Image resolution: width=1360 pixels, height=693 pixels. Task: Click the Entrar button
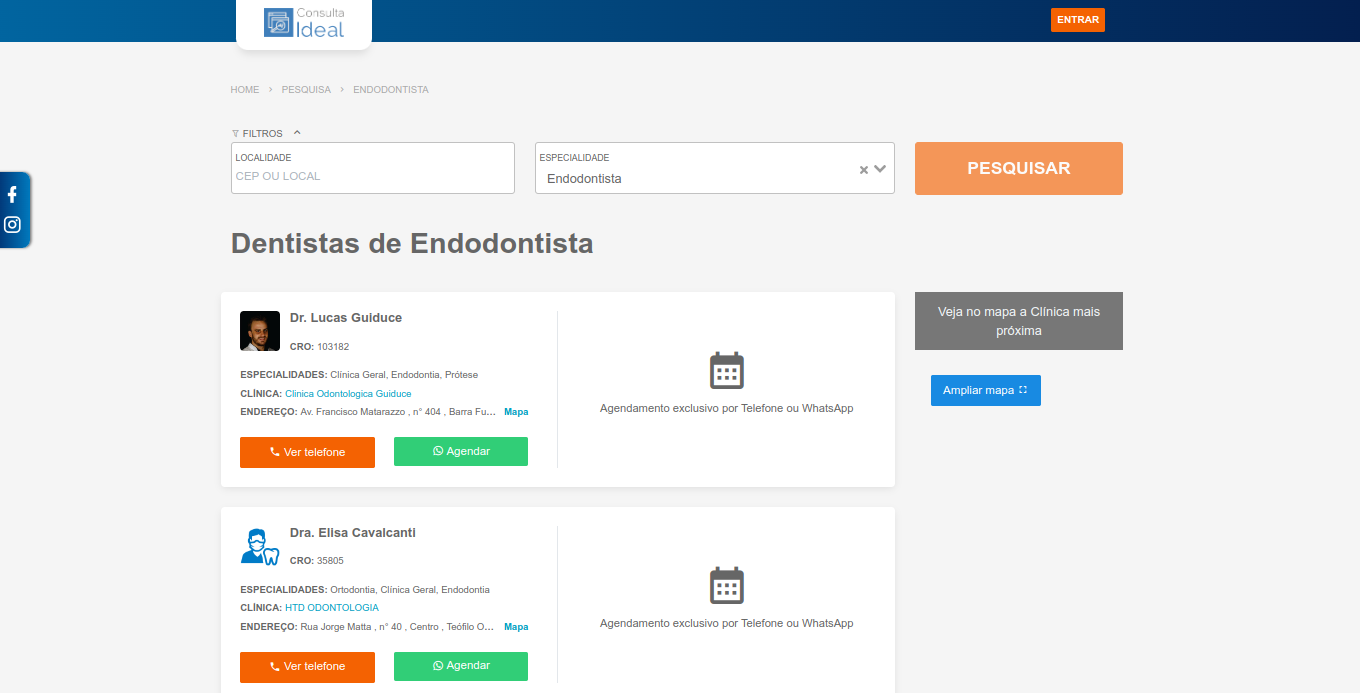[x=1078, y=20]
